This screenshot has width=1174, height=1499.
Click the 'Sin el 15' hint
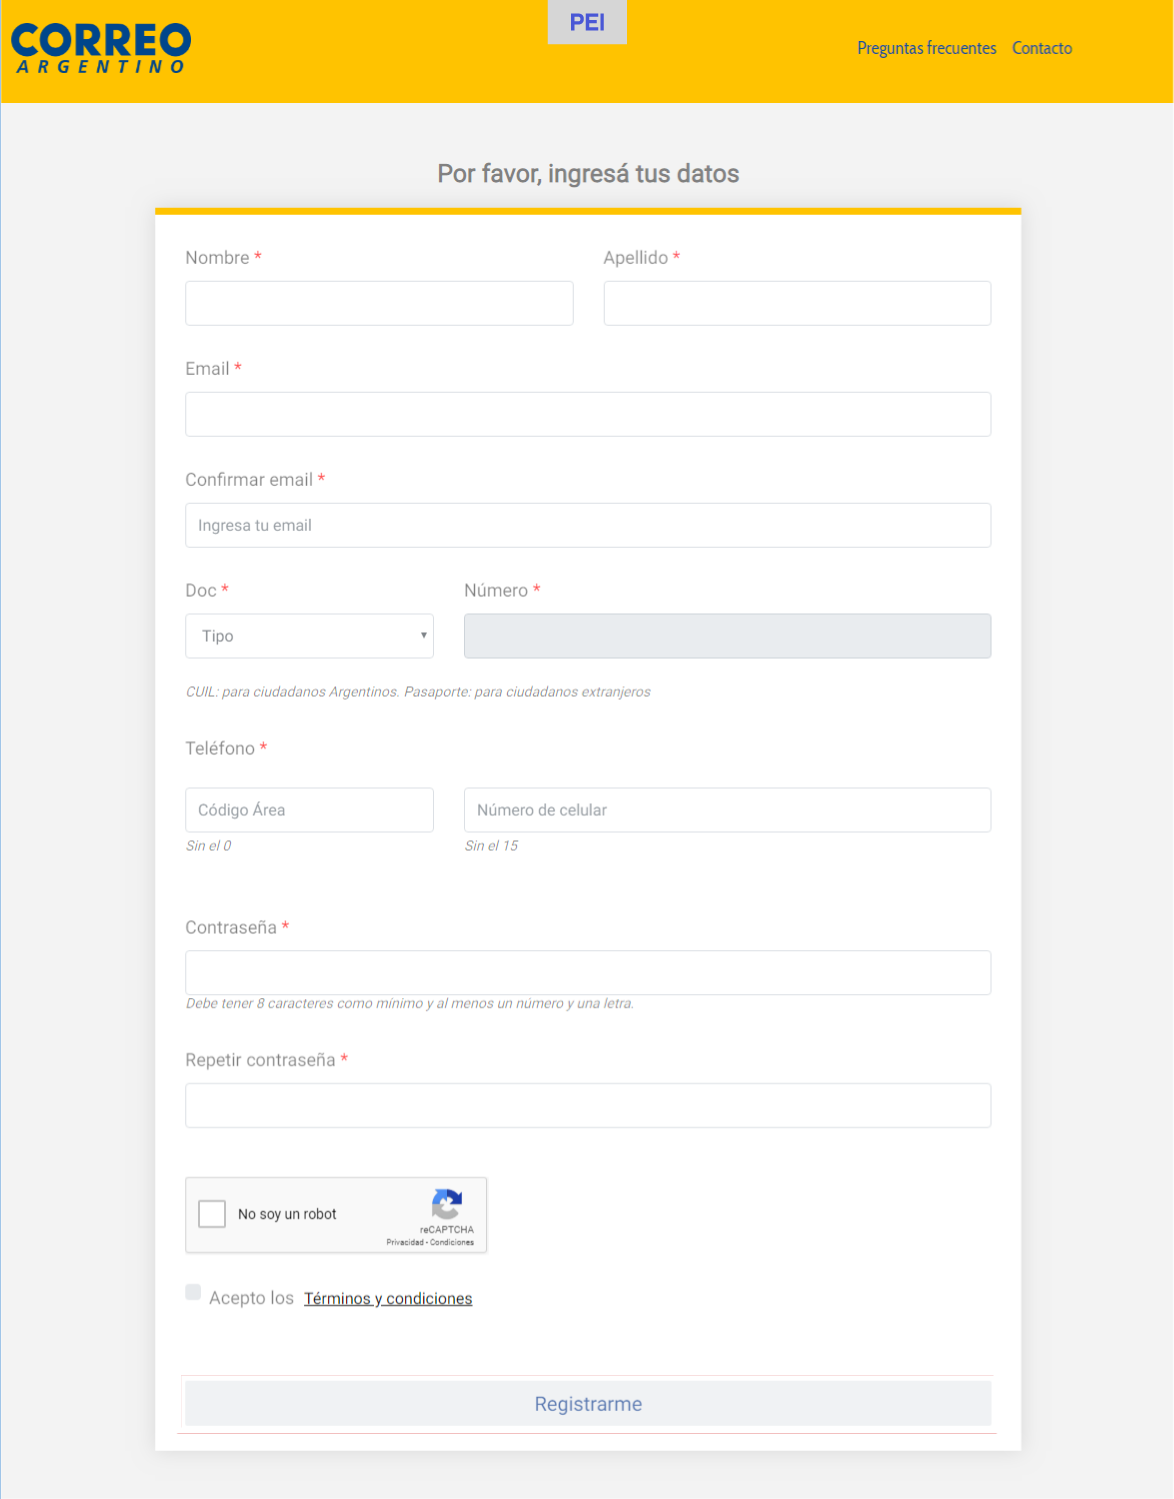[491, 846]
